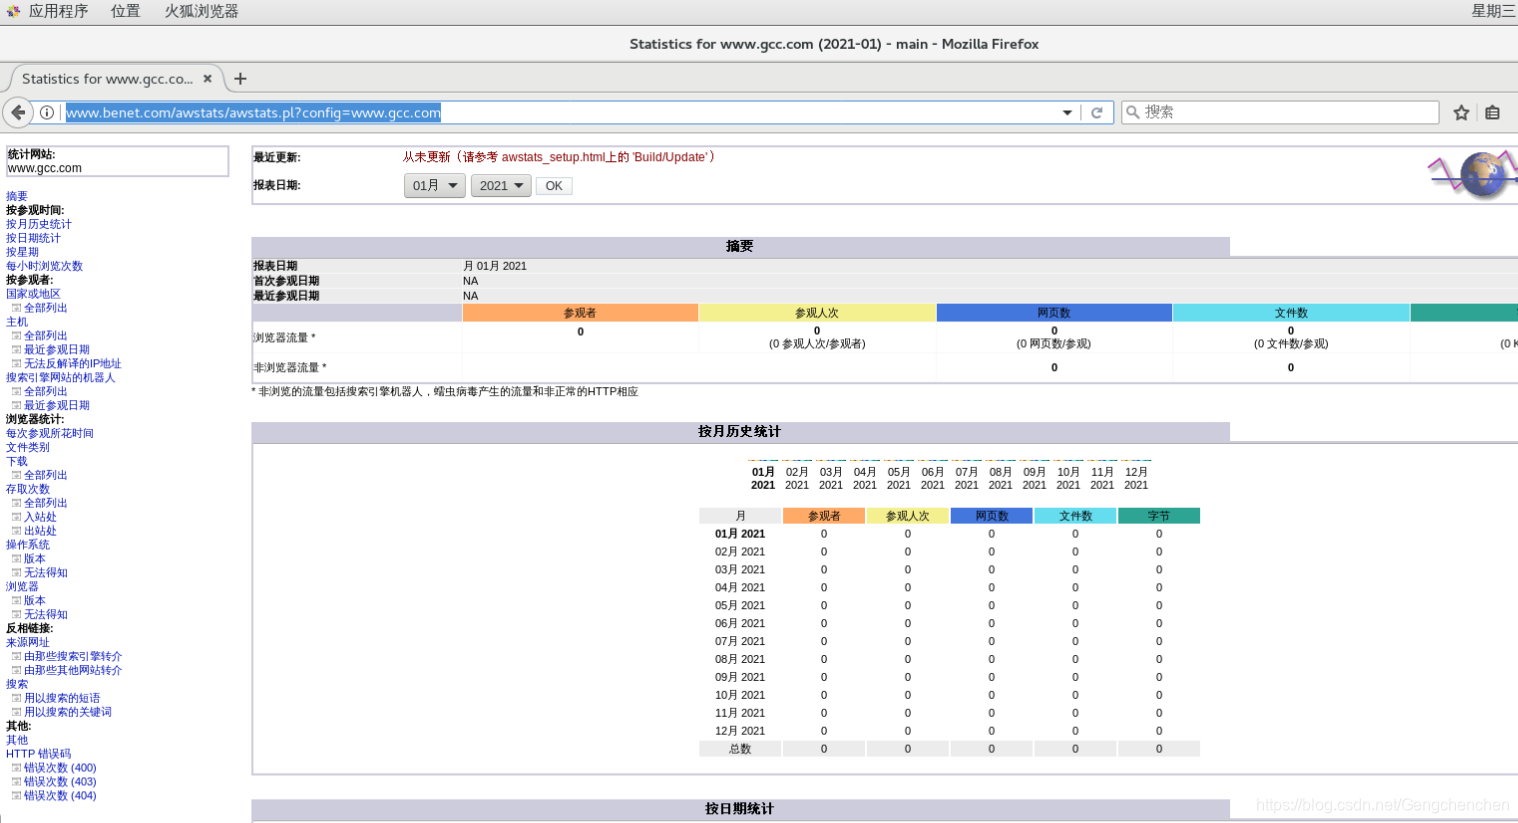Open 版本 under 操作系统
1518x823 pixels.
coord(35,559)
